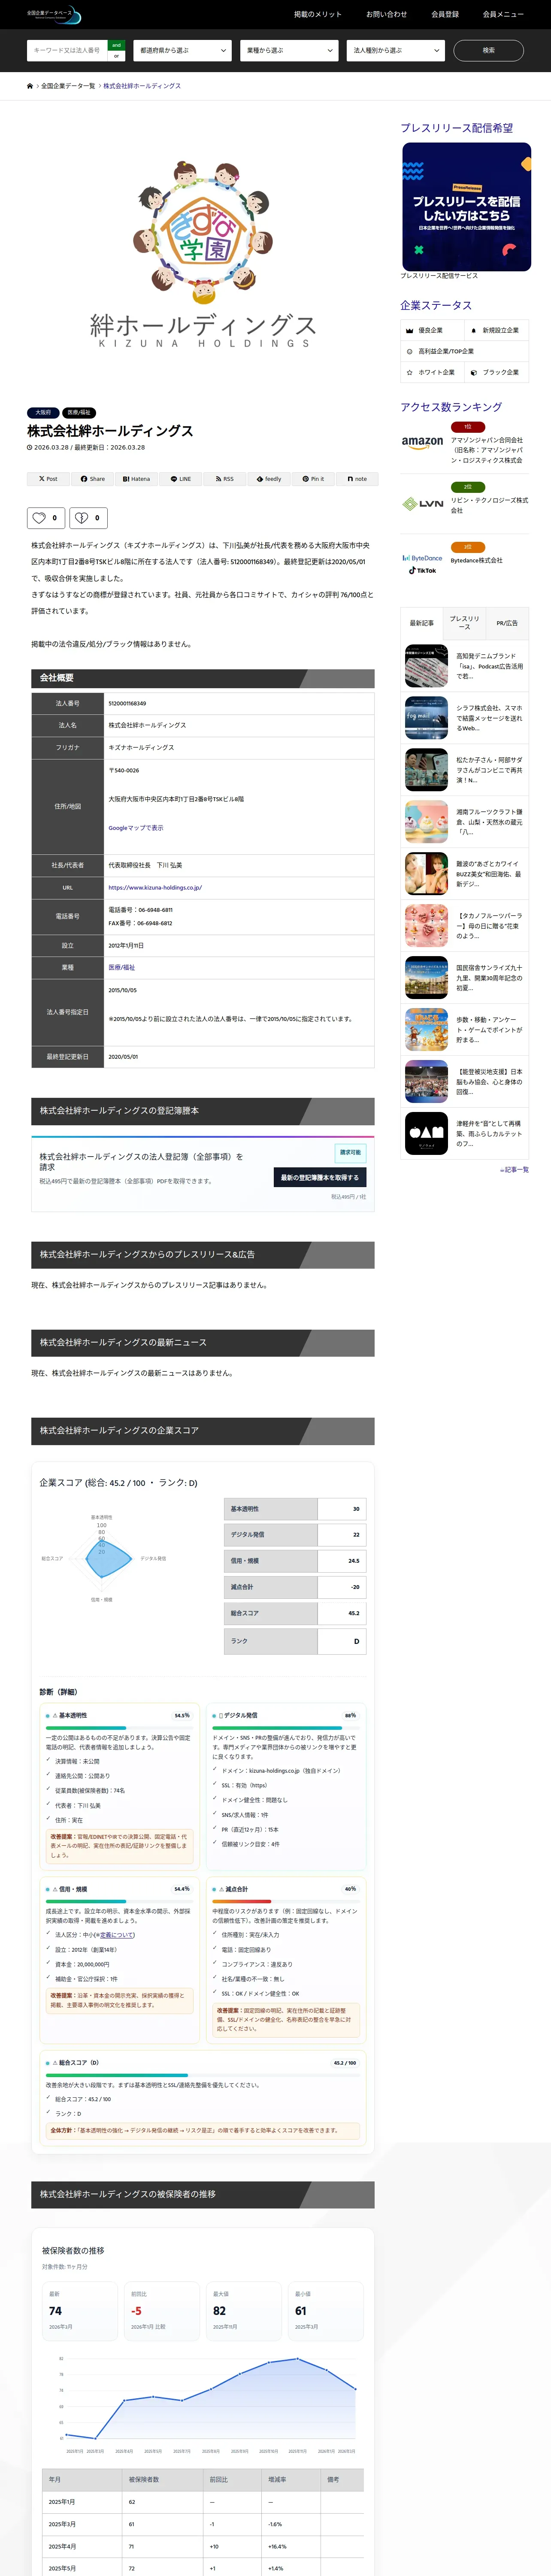Subscribe using the RSS button

coord(225,479)
